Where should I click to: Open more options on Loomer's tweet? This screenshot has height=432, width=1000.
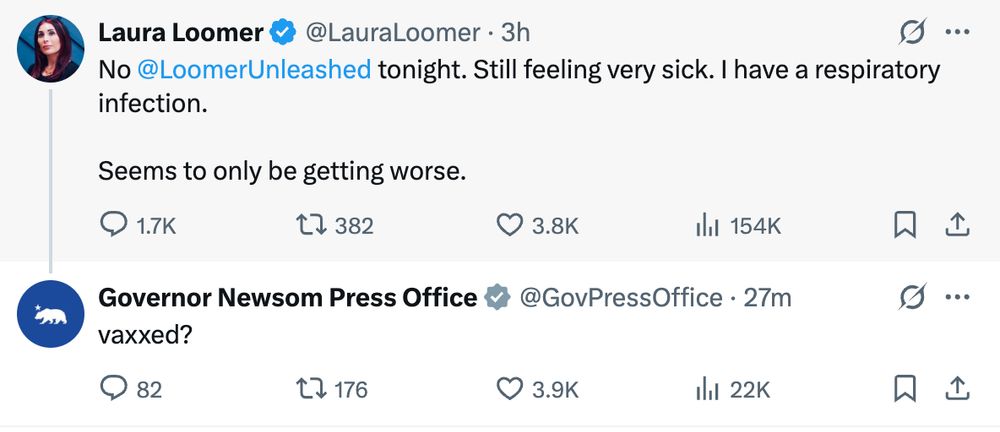957,34
